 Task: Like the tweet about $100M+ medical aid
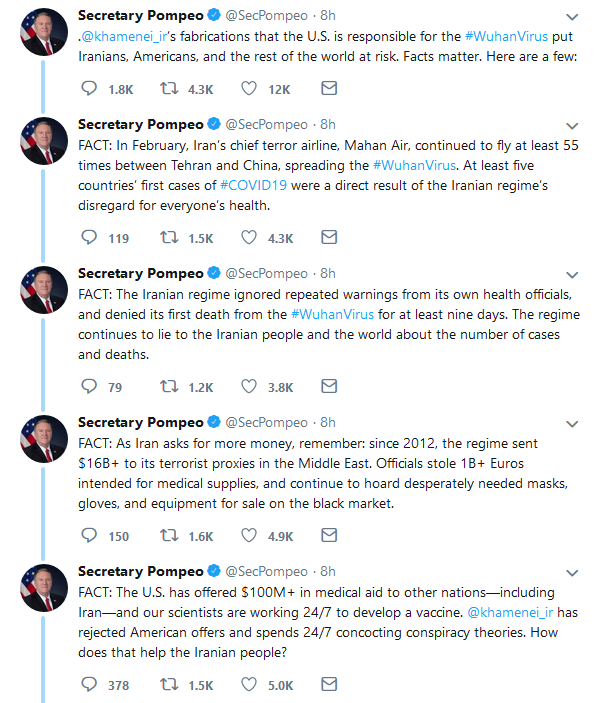click(250, 685)
